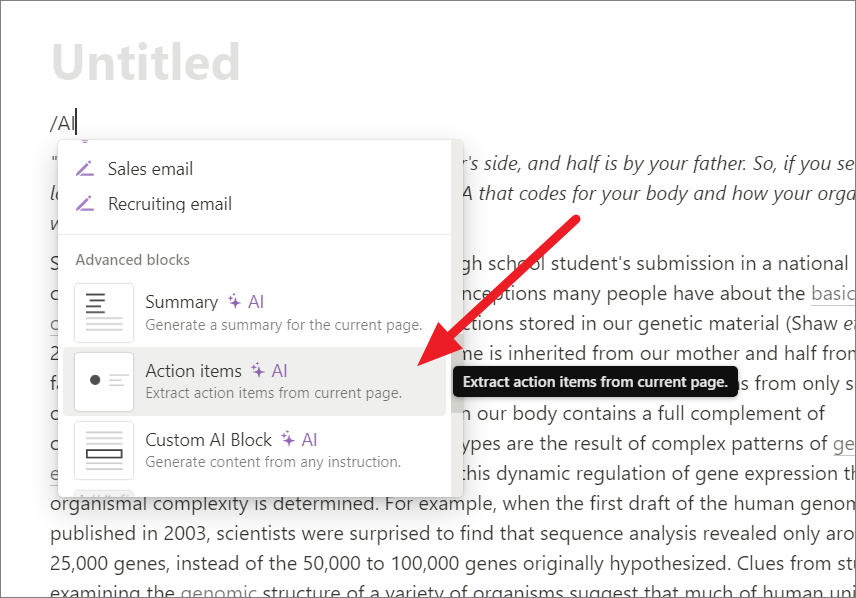
Task: Click the /AI command text line
Action: tap(63, 123)
